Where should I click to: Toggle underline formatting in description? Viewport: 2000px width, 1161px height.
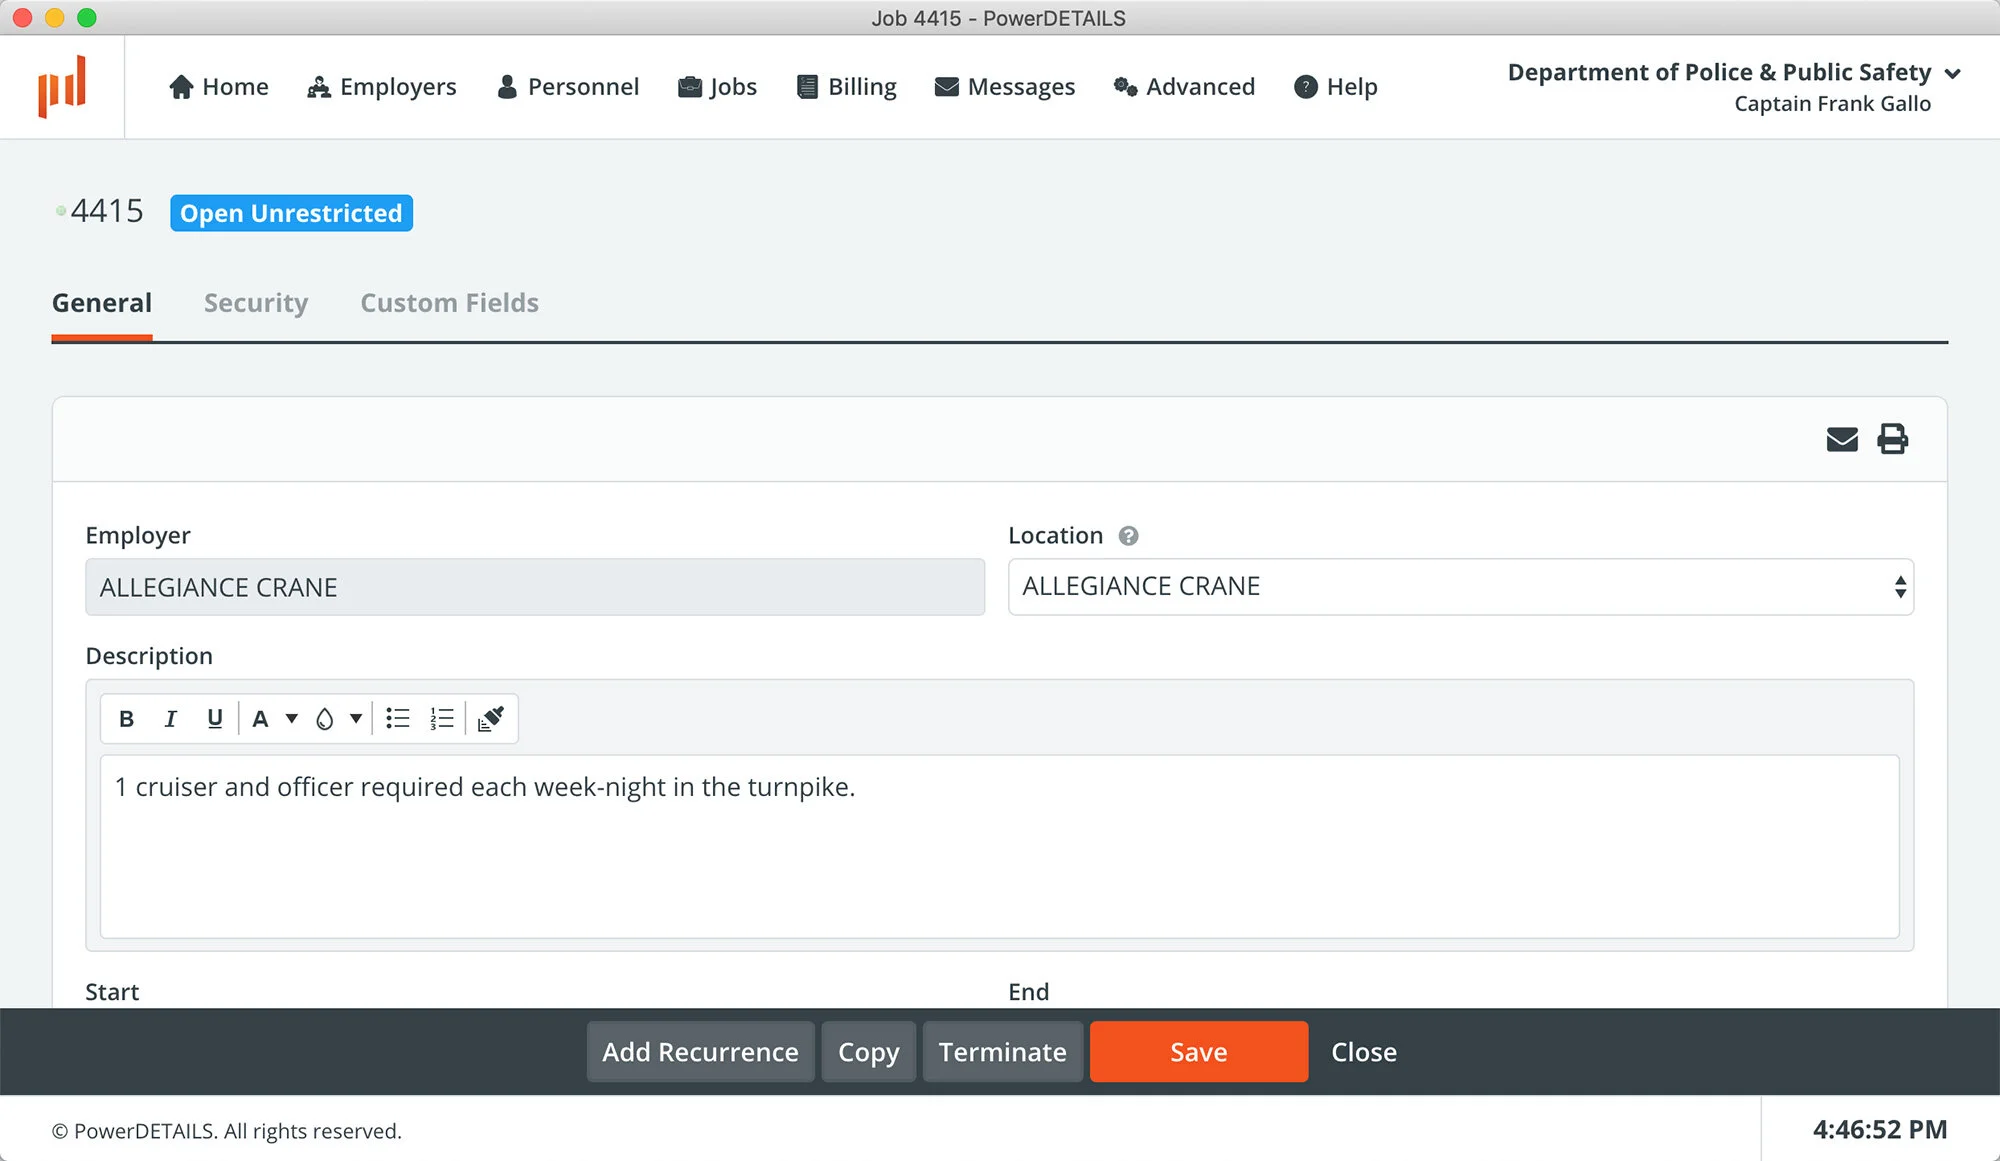click(214, 718)
